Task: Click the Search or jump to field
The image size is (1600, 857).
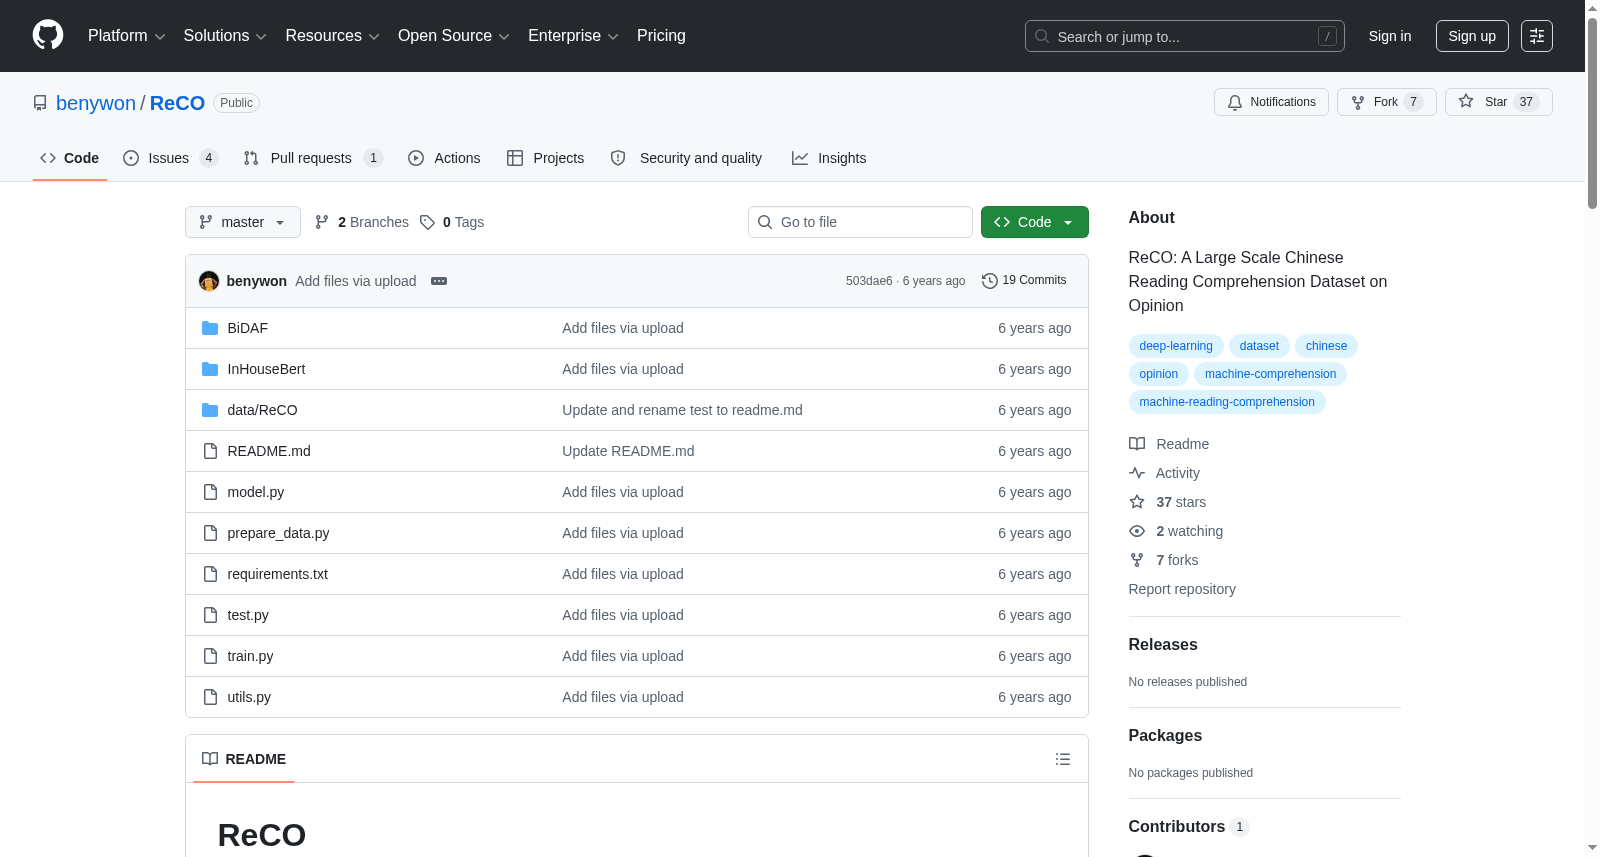Action: 1185,36
